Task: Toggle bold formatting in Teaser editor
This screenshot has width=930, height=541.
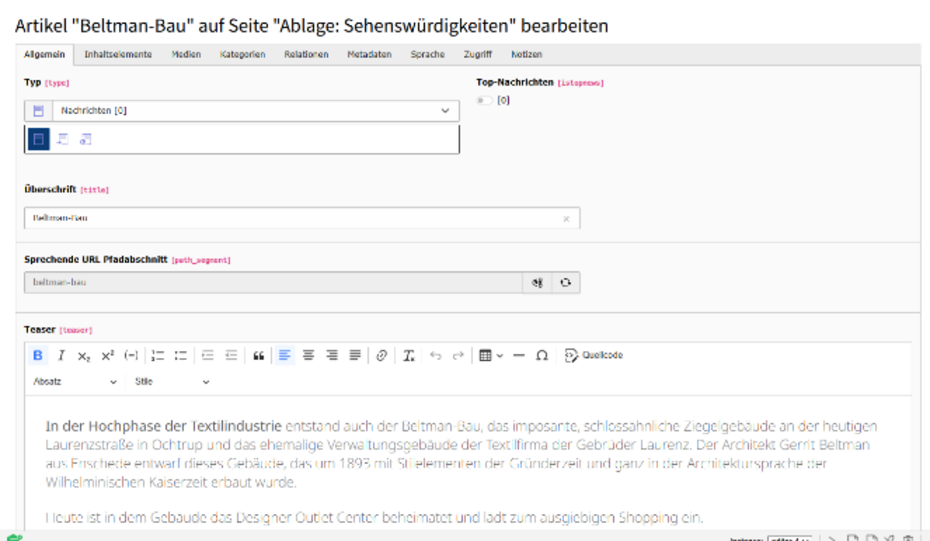Action: pos(38,355)
